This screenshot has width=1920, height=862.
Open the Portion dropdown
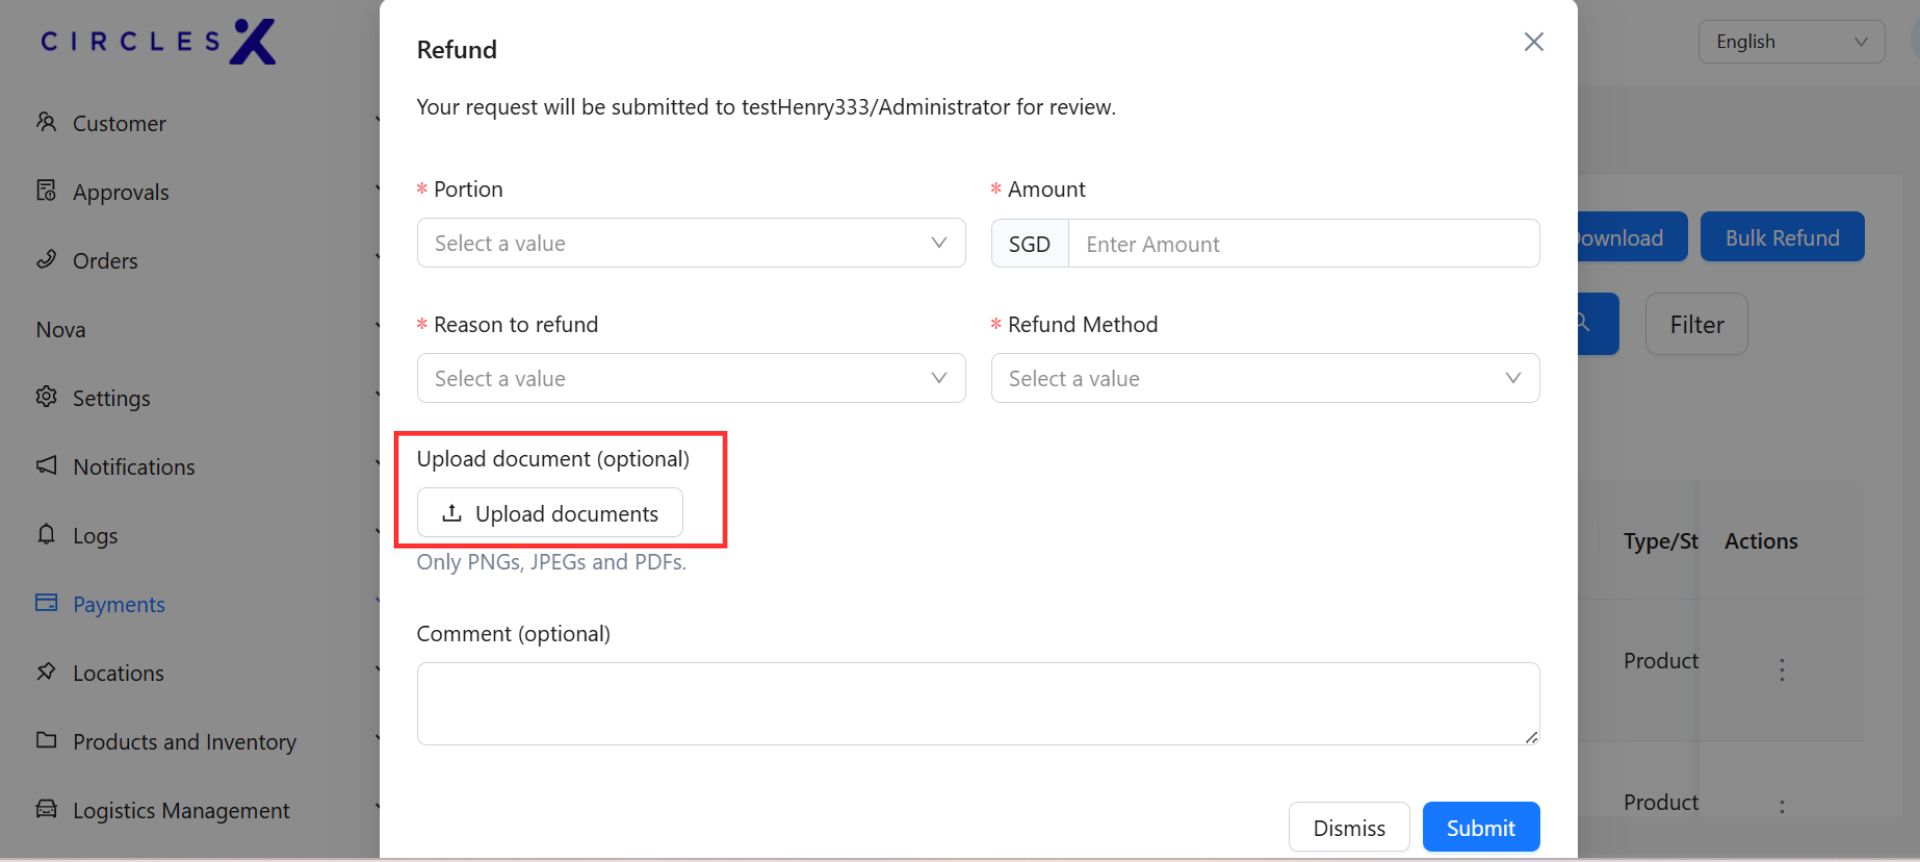(x=690, y=243)
